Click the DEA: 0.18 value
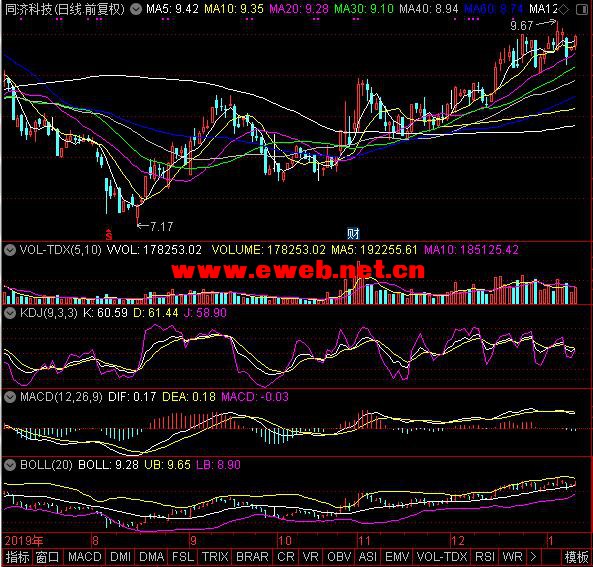This screenshot has width=593, height=567. point(189,397)
